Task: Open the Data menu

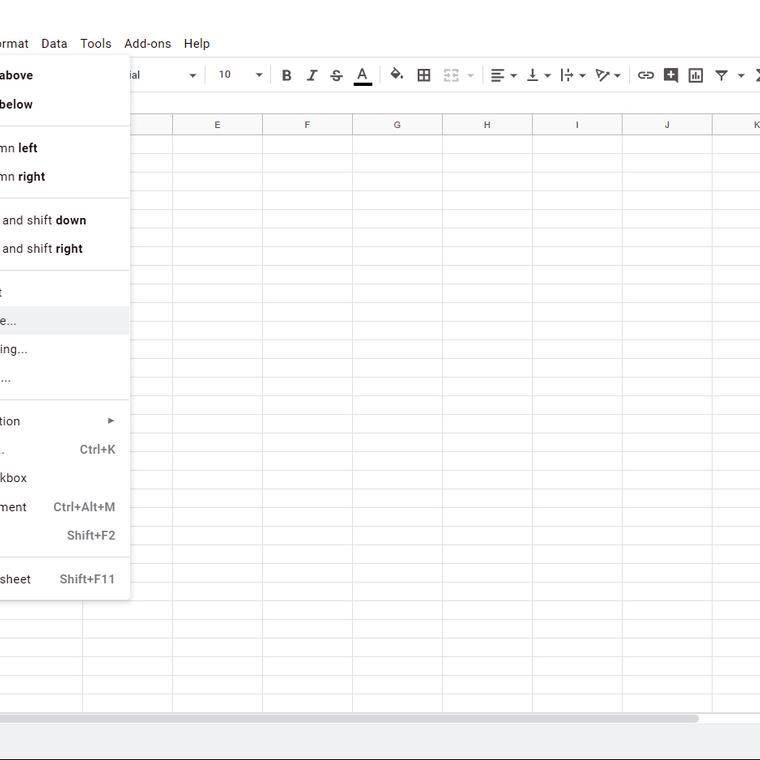Action: (54, 43)
